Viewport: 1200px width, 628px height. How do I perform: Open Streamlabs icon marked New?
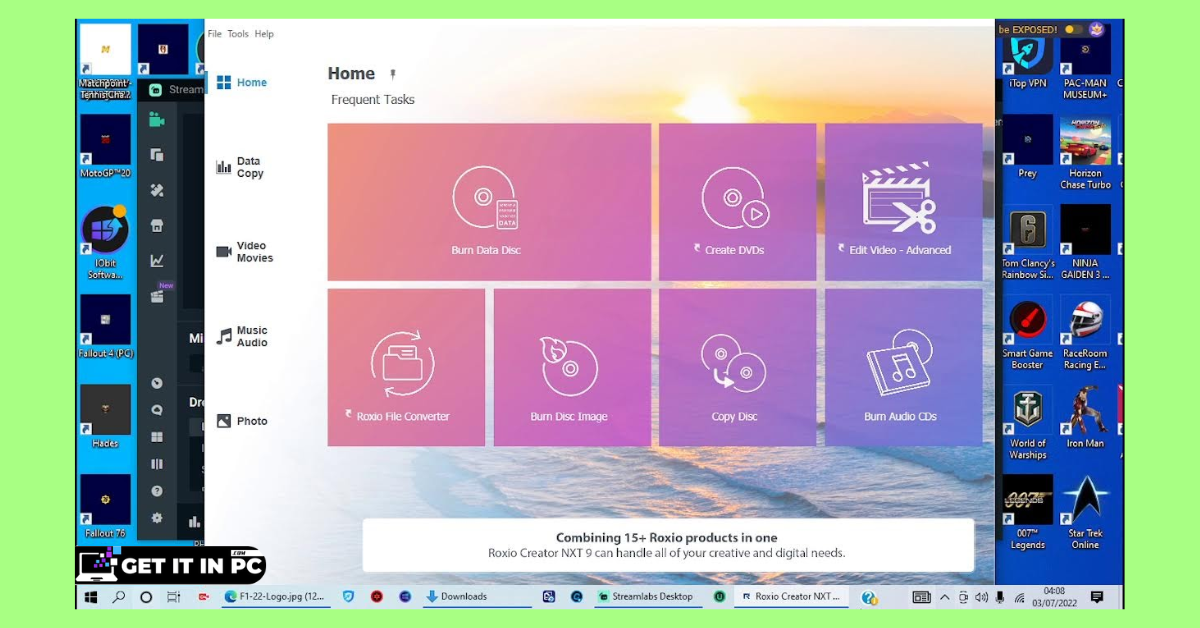(157, 295)
